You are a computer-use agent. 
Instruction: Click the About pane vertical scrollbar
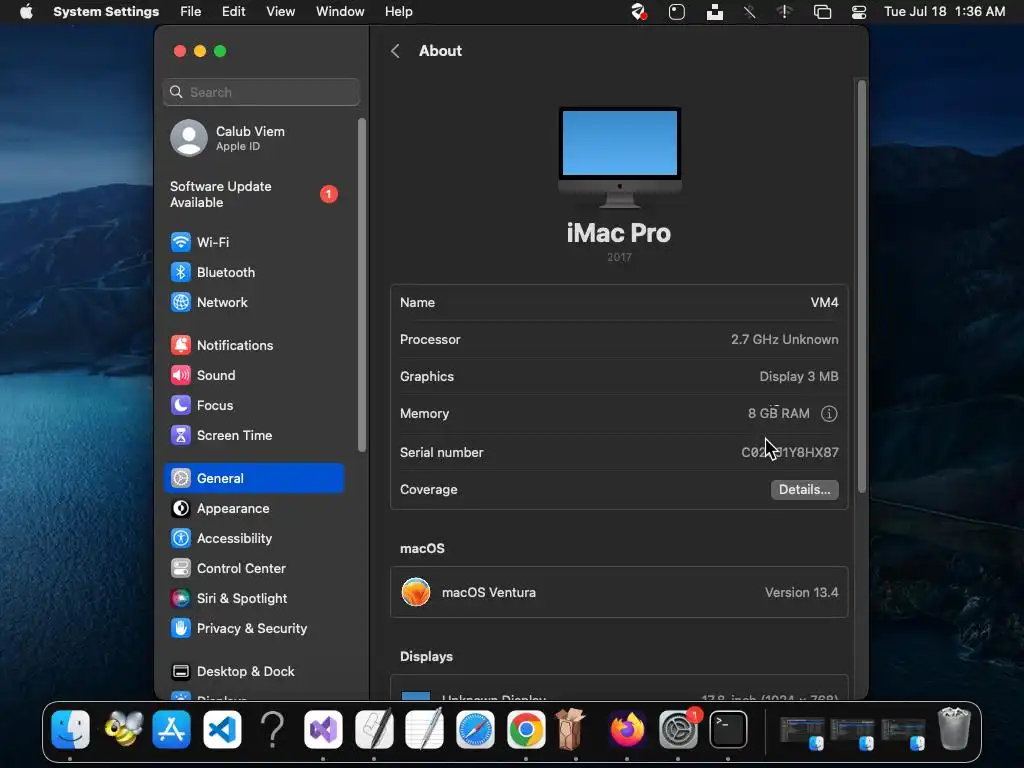(x=862, y=287)
